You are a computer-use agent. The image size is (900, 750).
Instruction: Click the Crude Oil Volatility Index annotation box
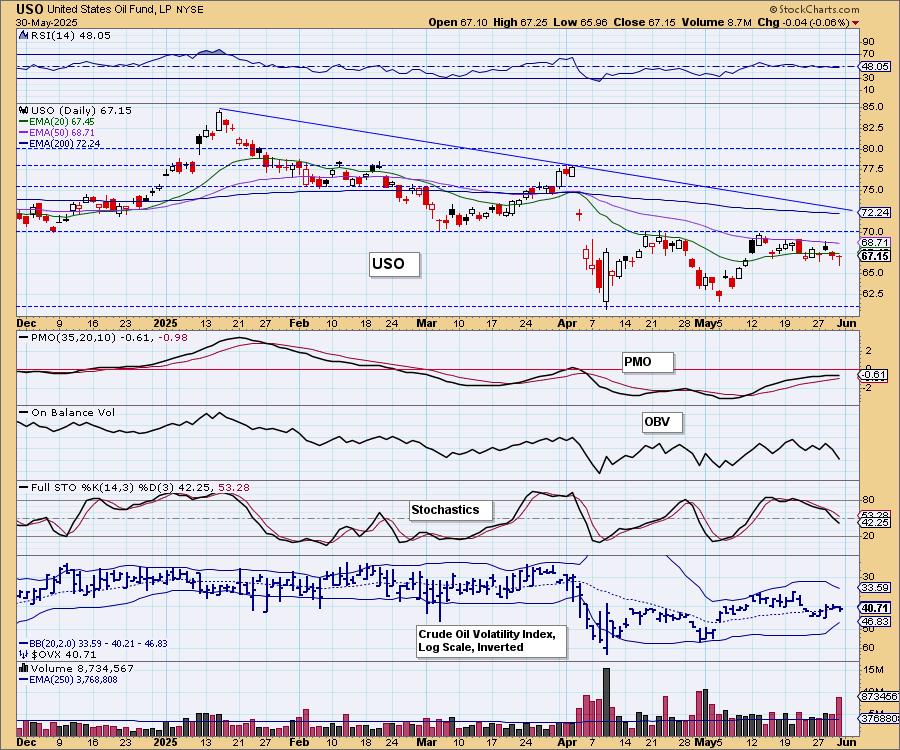(x=491, y=641)
